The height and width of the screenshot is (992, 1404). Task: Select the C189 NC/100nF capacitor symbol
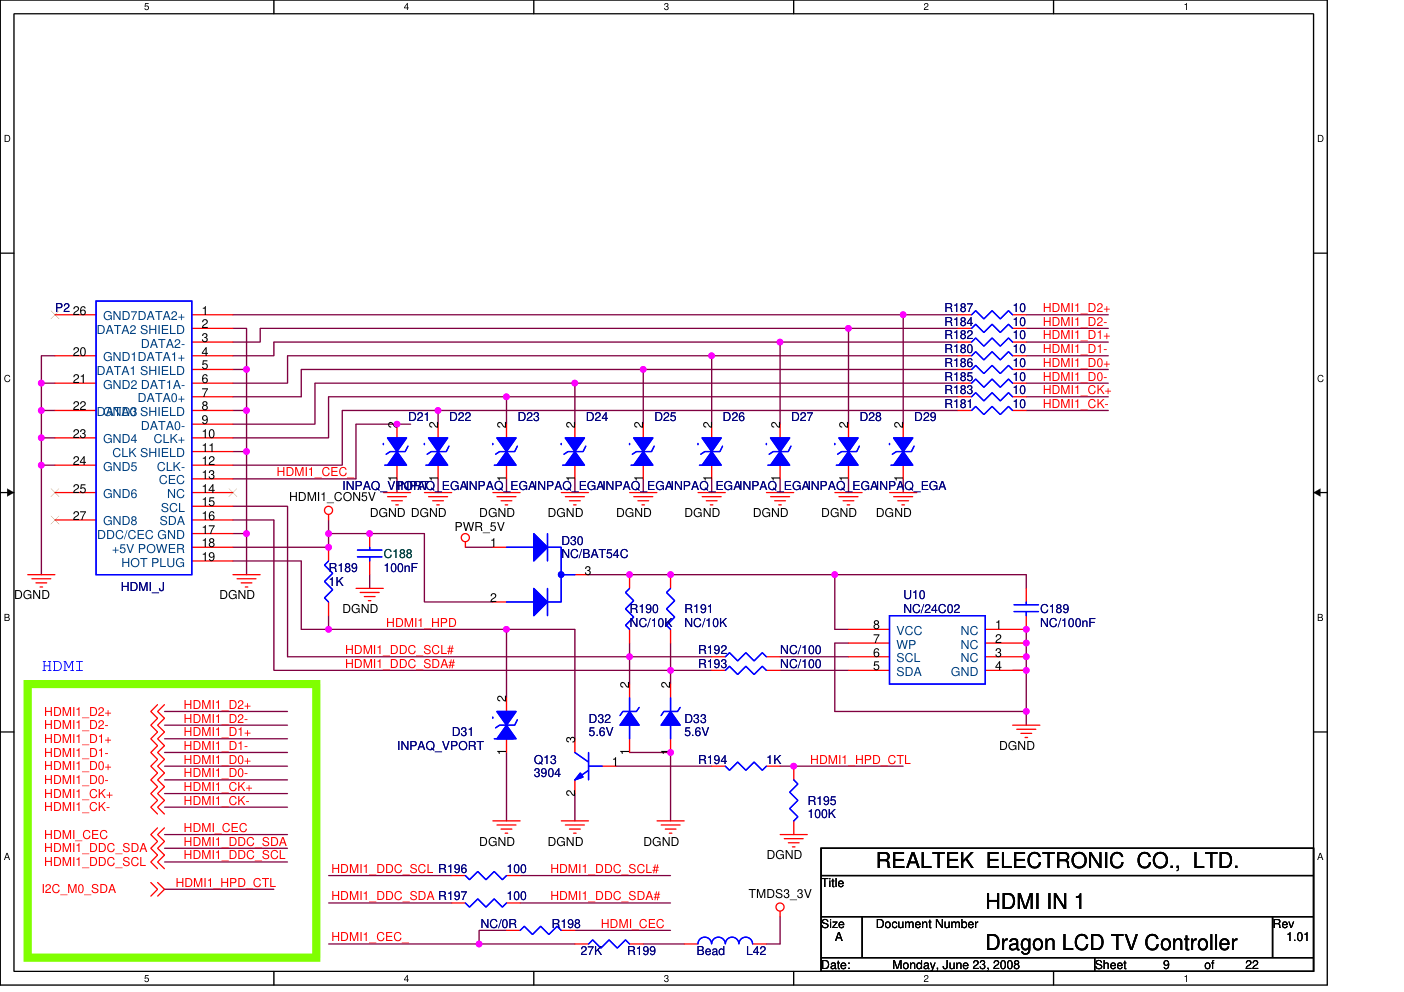click(x=1026, y=608)
